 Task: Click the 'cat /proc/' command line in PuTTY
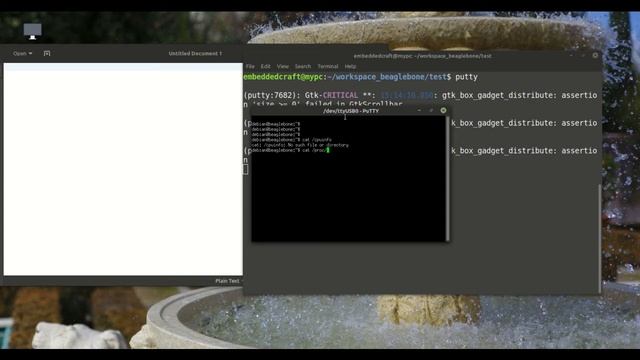(x=290, y=150)
